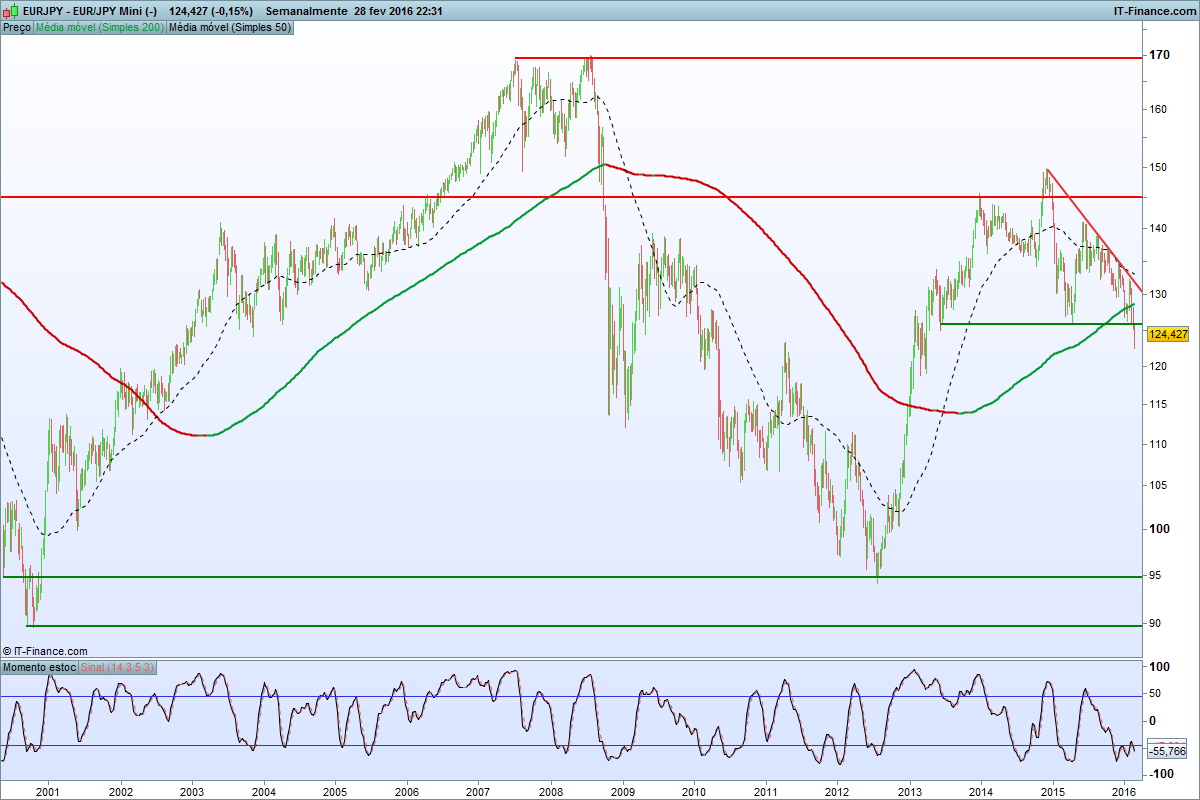Click the 2016 label on time axis
The image size is (1200, 800).
[1122, 790]
